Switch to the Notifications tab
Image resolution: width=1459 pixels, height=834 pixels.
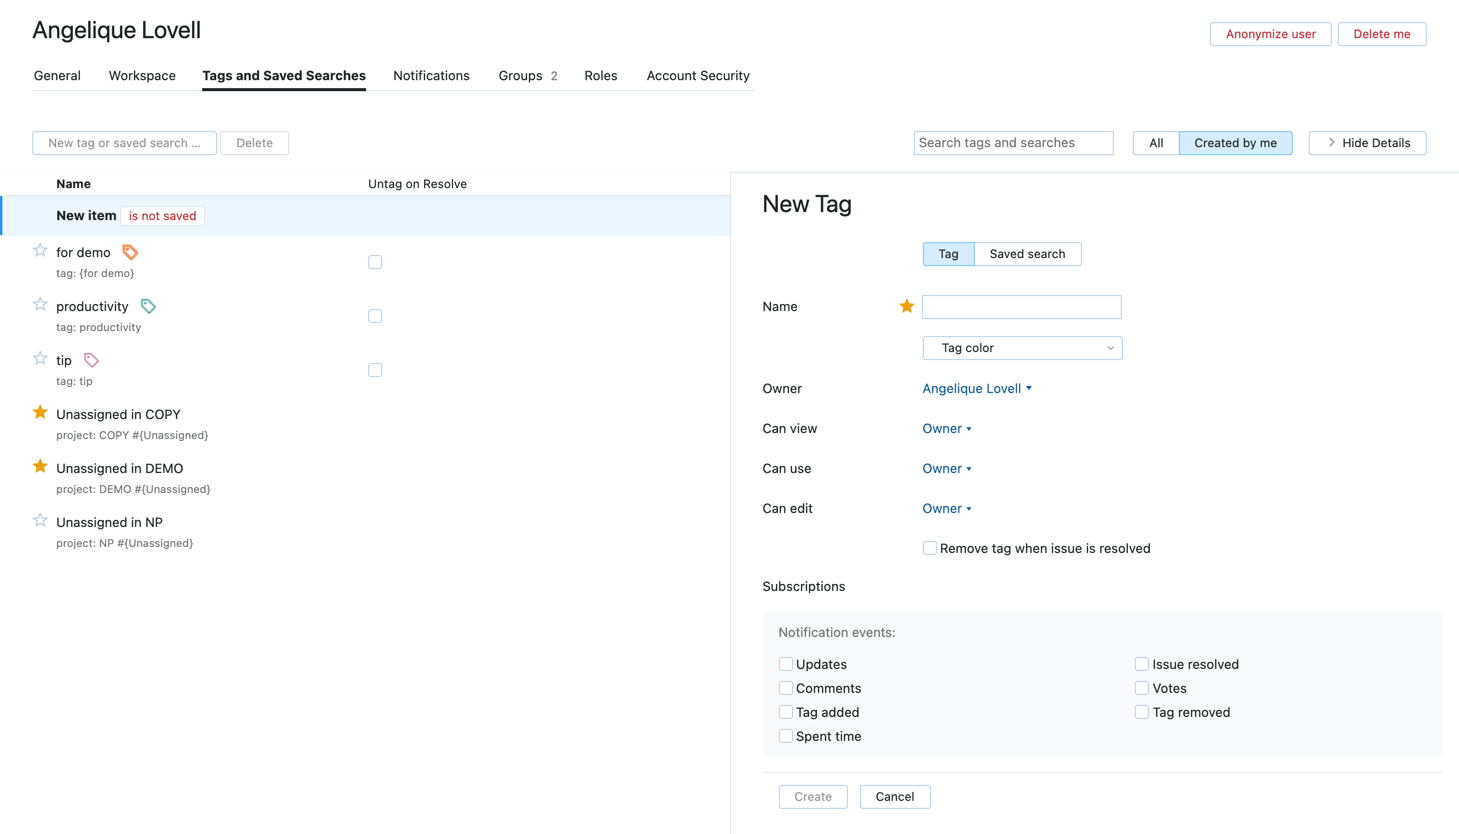click(x=431, y=75)
